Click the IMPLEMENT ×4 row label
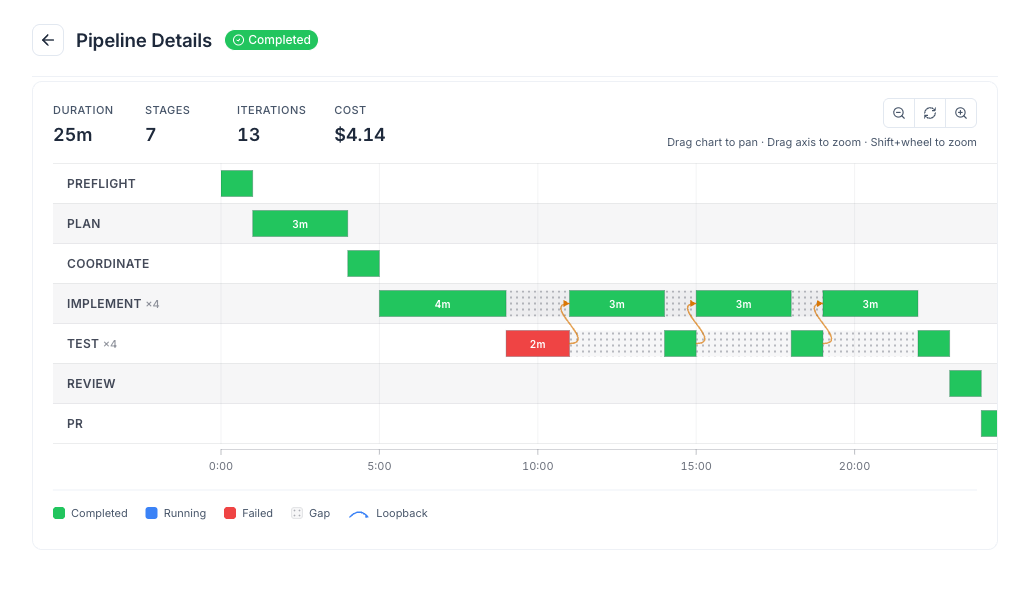This screenshot has width=1030, height=600. [x=113, y=304]
